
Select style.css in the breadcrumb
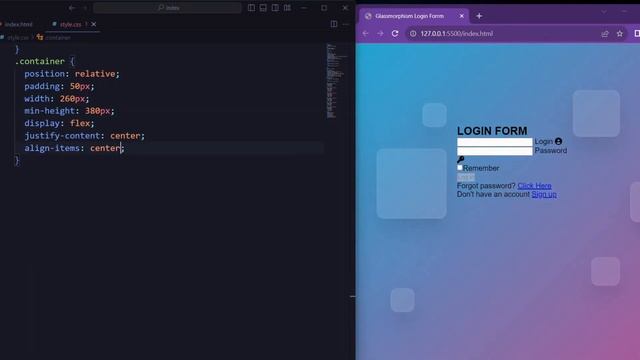click(x=18, y=38)
